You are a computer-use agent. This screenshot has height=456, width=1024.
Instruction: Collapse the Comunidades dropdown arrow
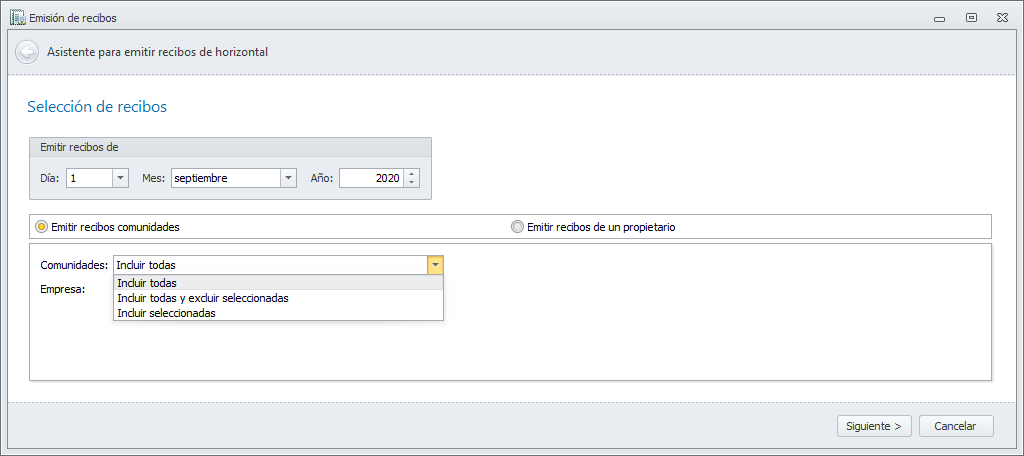(x=435, y=265)
